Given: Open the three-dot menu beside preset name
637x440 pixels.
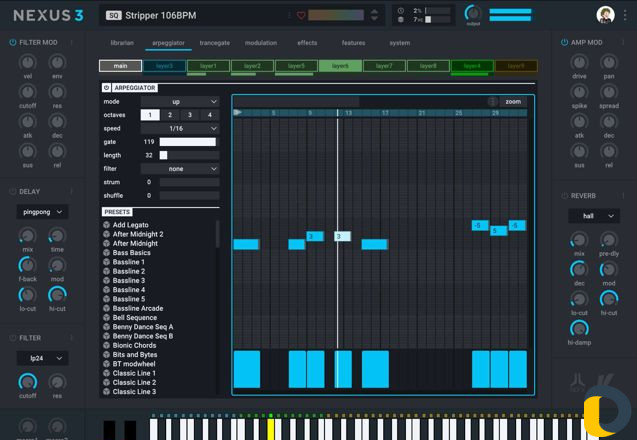Looking at the screenshot, I should point(289,15).
